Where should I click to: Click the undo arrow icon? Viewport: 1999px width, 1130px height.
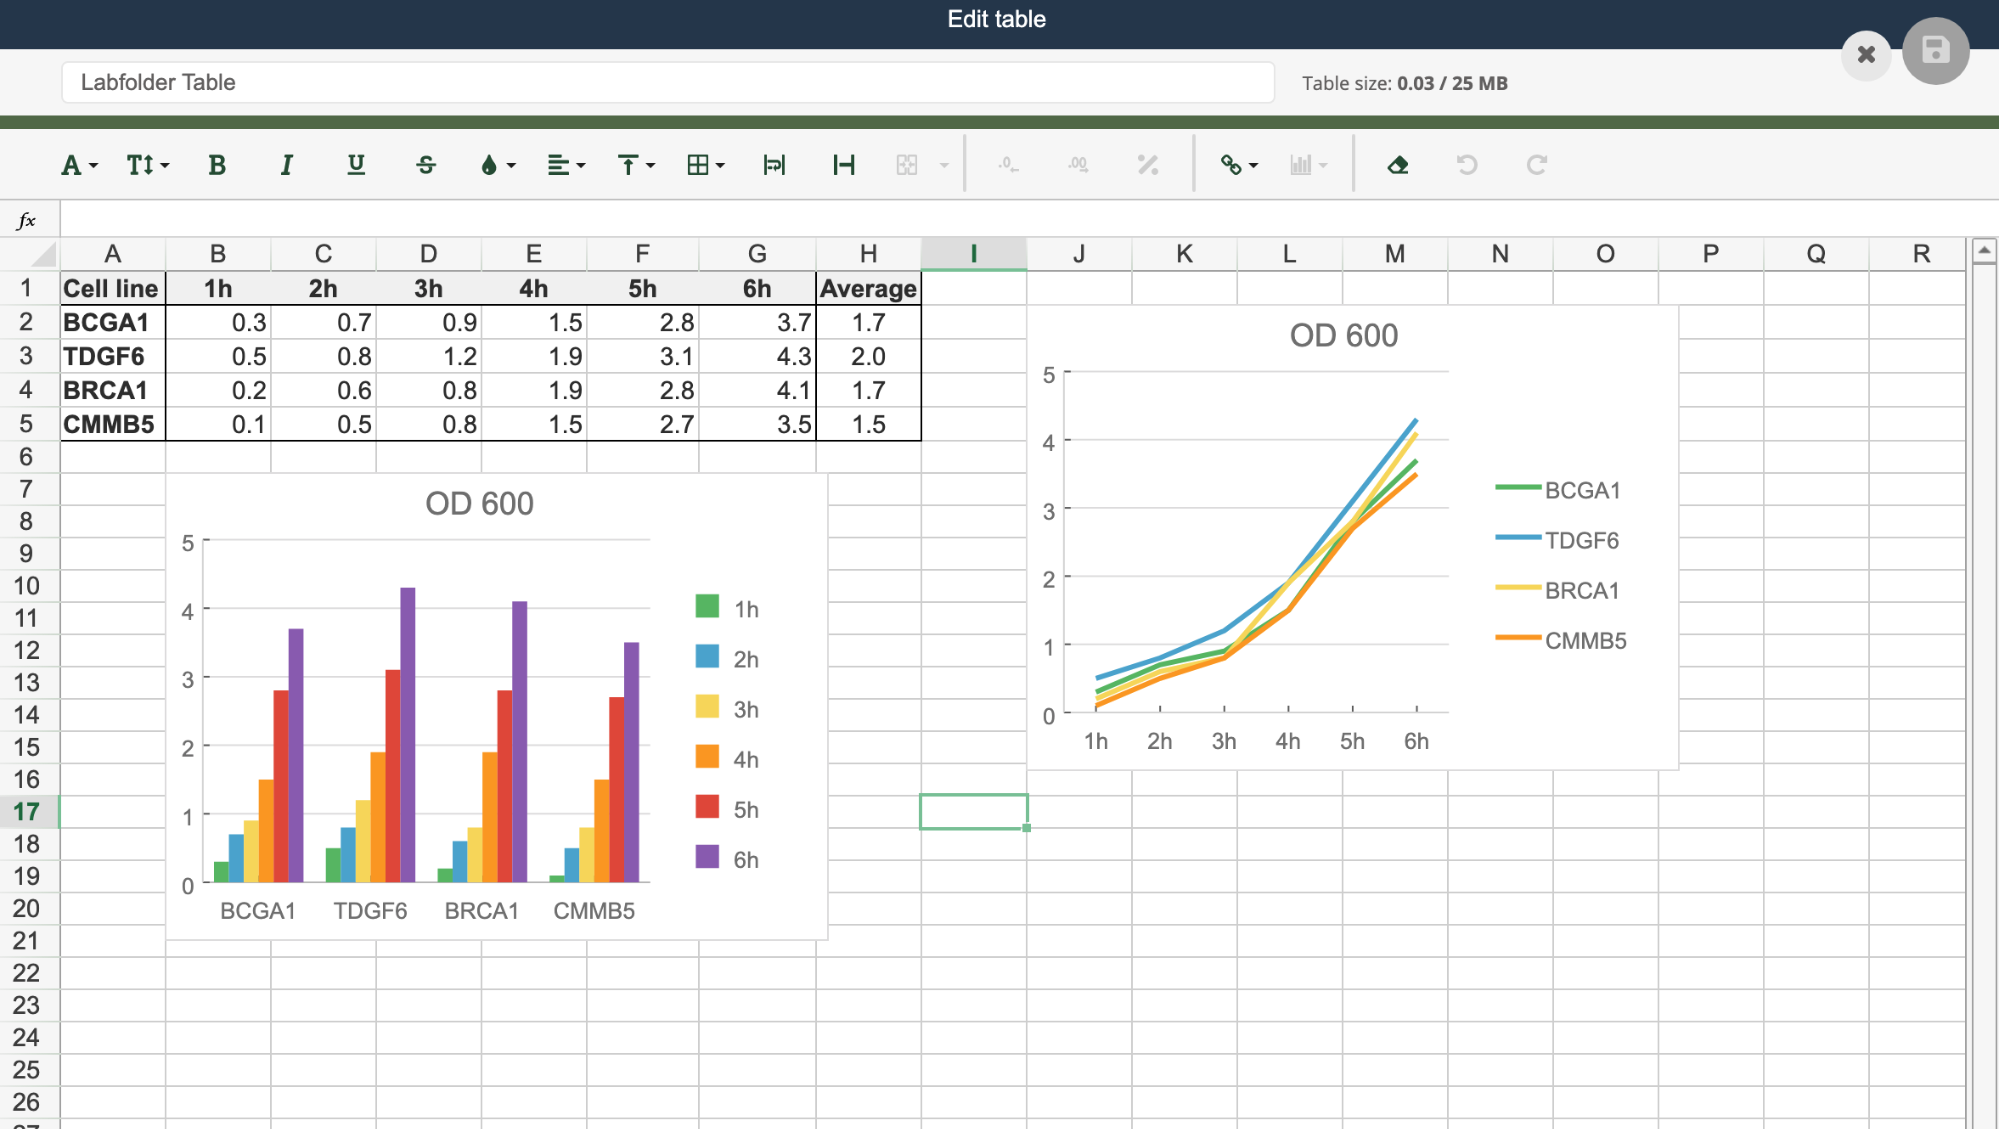(1467, 165)
